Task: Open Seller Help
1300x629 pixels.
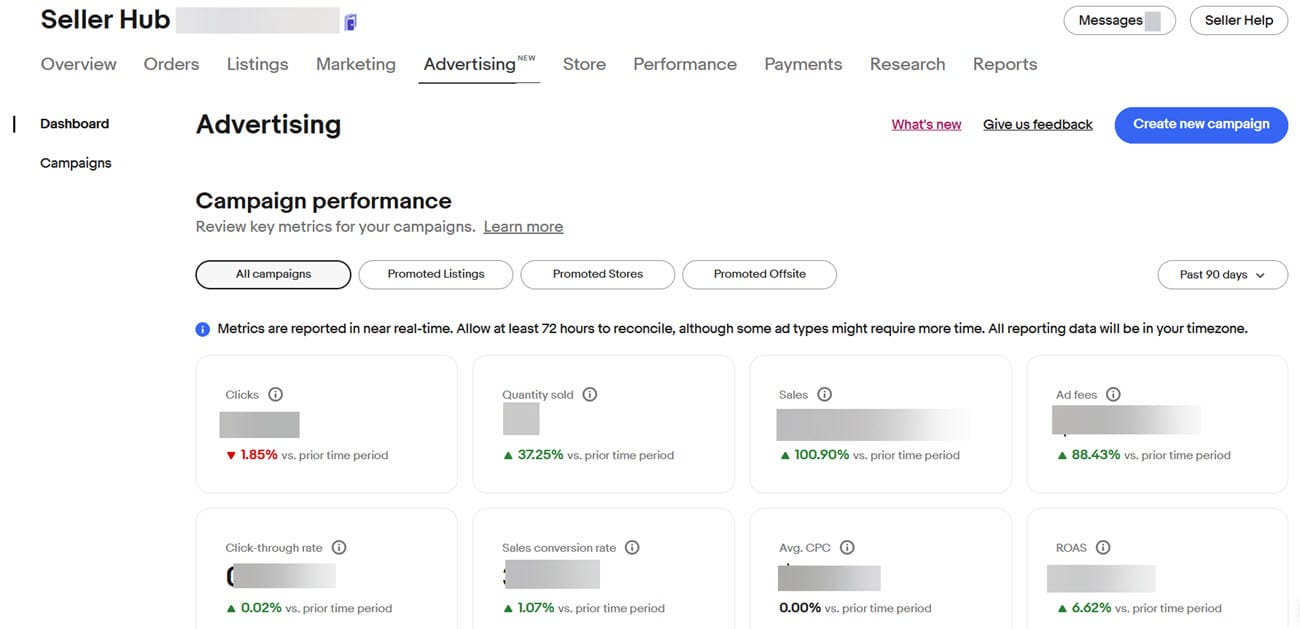Action: click(x=1239, y=20)
